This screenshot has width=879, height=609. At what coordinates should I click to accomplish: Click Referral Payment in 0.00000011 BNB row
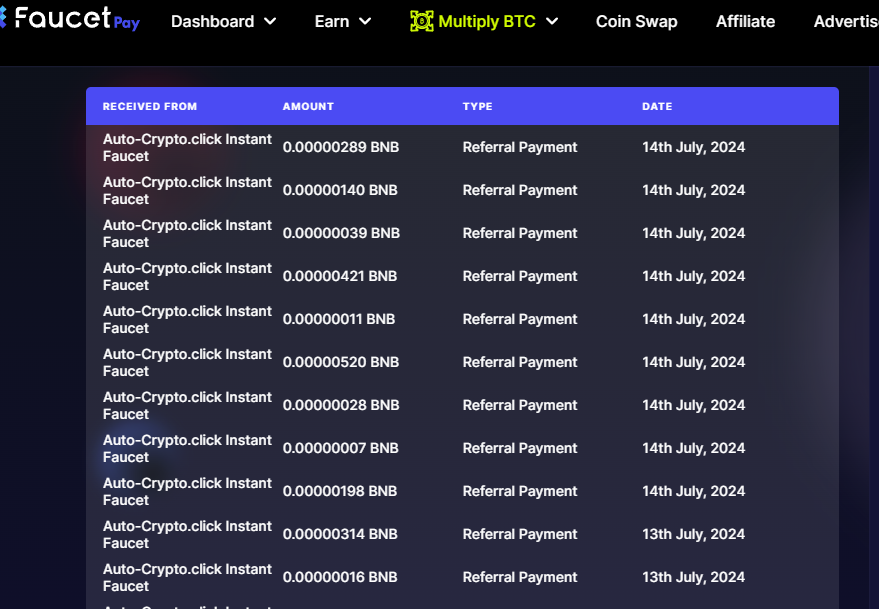pos(520,319)
